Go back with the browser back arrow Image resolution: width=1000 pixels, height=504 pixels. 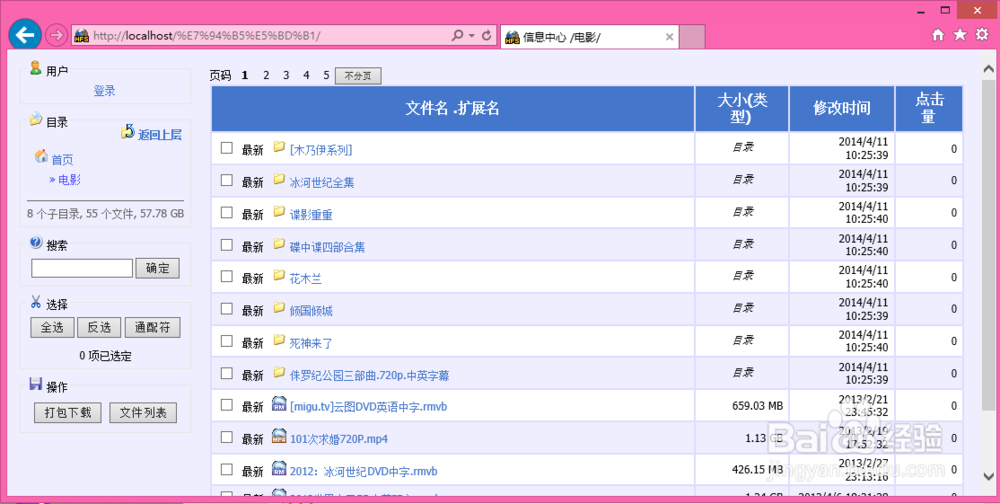coord(25,35)
